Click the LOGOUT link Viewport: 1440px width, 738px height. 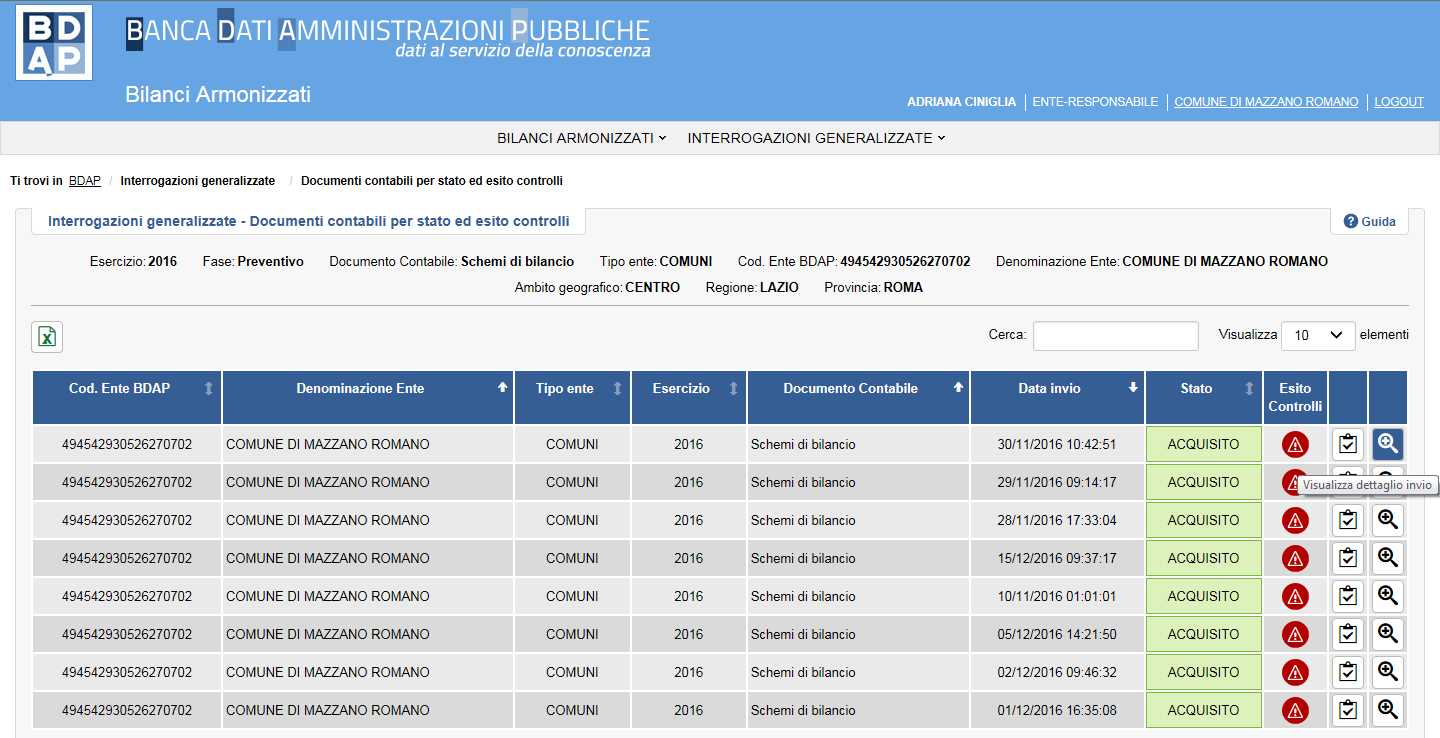pyautogui.click(x=1399, y=102)
